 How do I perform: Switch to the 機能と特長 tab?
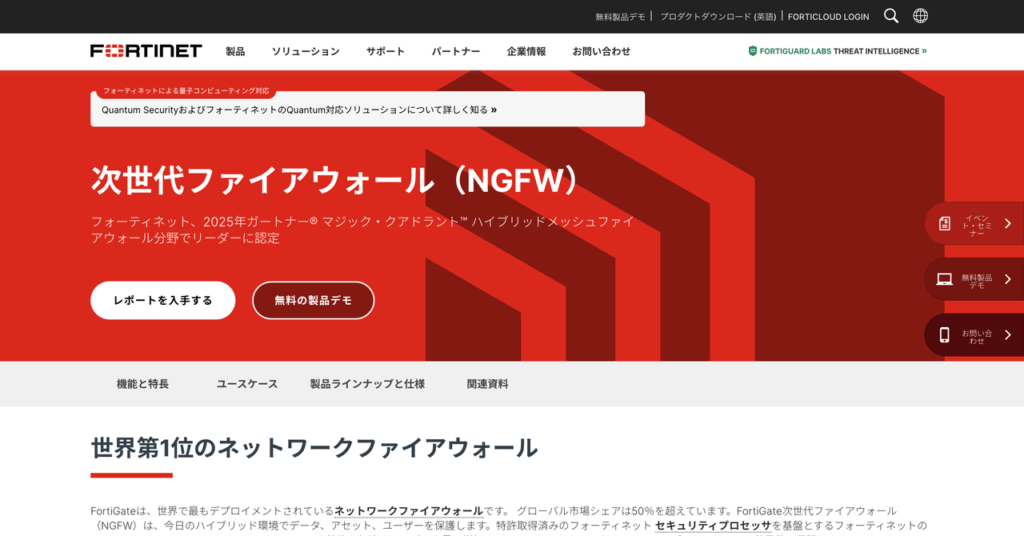pos(142,384)
